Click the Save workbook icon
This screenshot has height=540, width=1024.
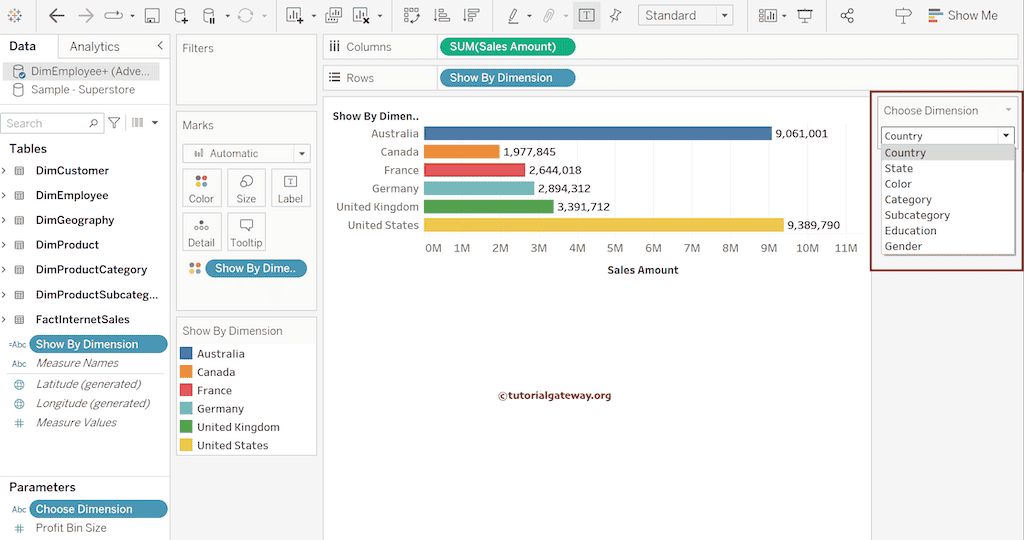pos(152,16)
